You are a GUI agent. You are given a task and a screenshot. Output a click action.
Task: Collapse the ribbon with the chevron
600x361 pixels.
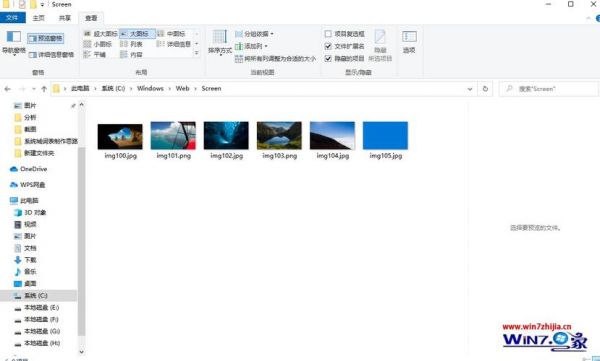click(x=589, y=18)
